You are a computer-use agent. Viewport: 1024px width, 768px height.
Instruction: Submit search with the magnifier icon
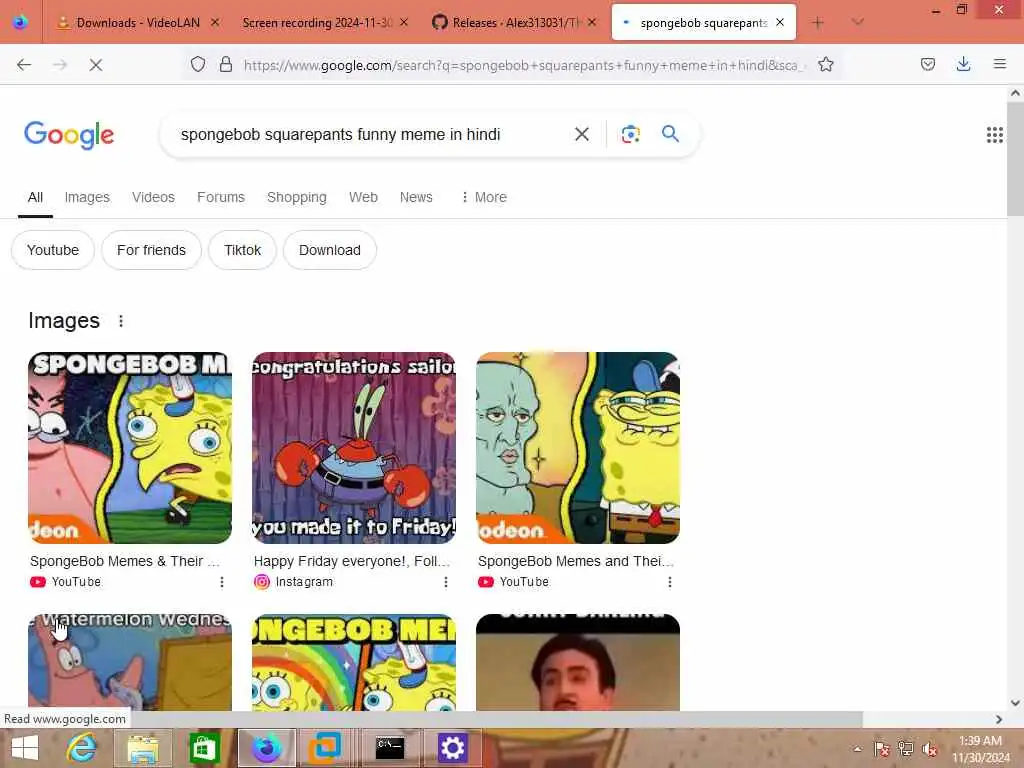pyautogui.click(x=670, y=134)
